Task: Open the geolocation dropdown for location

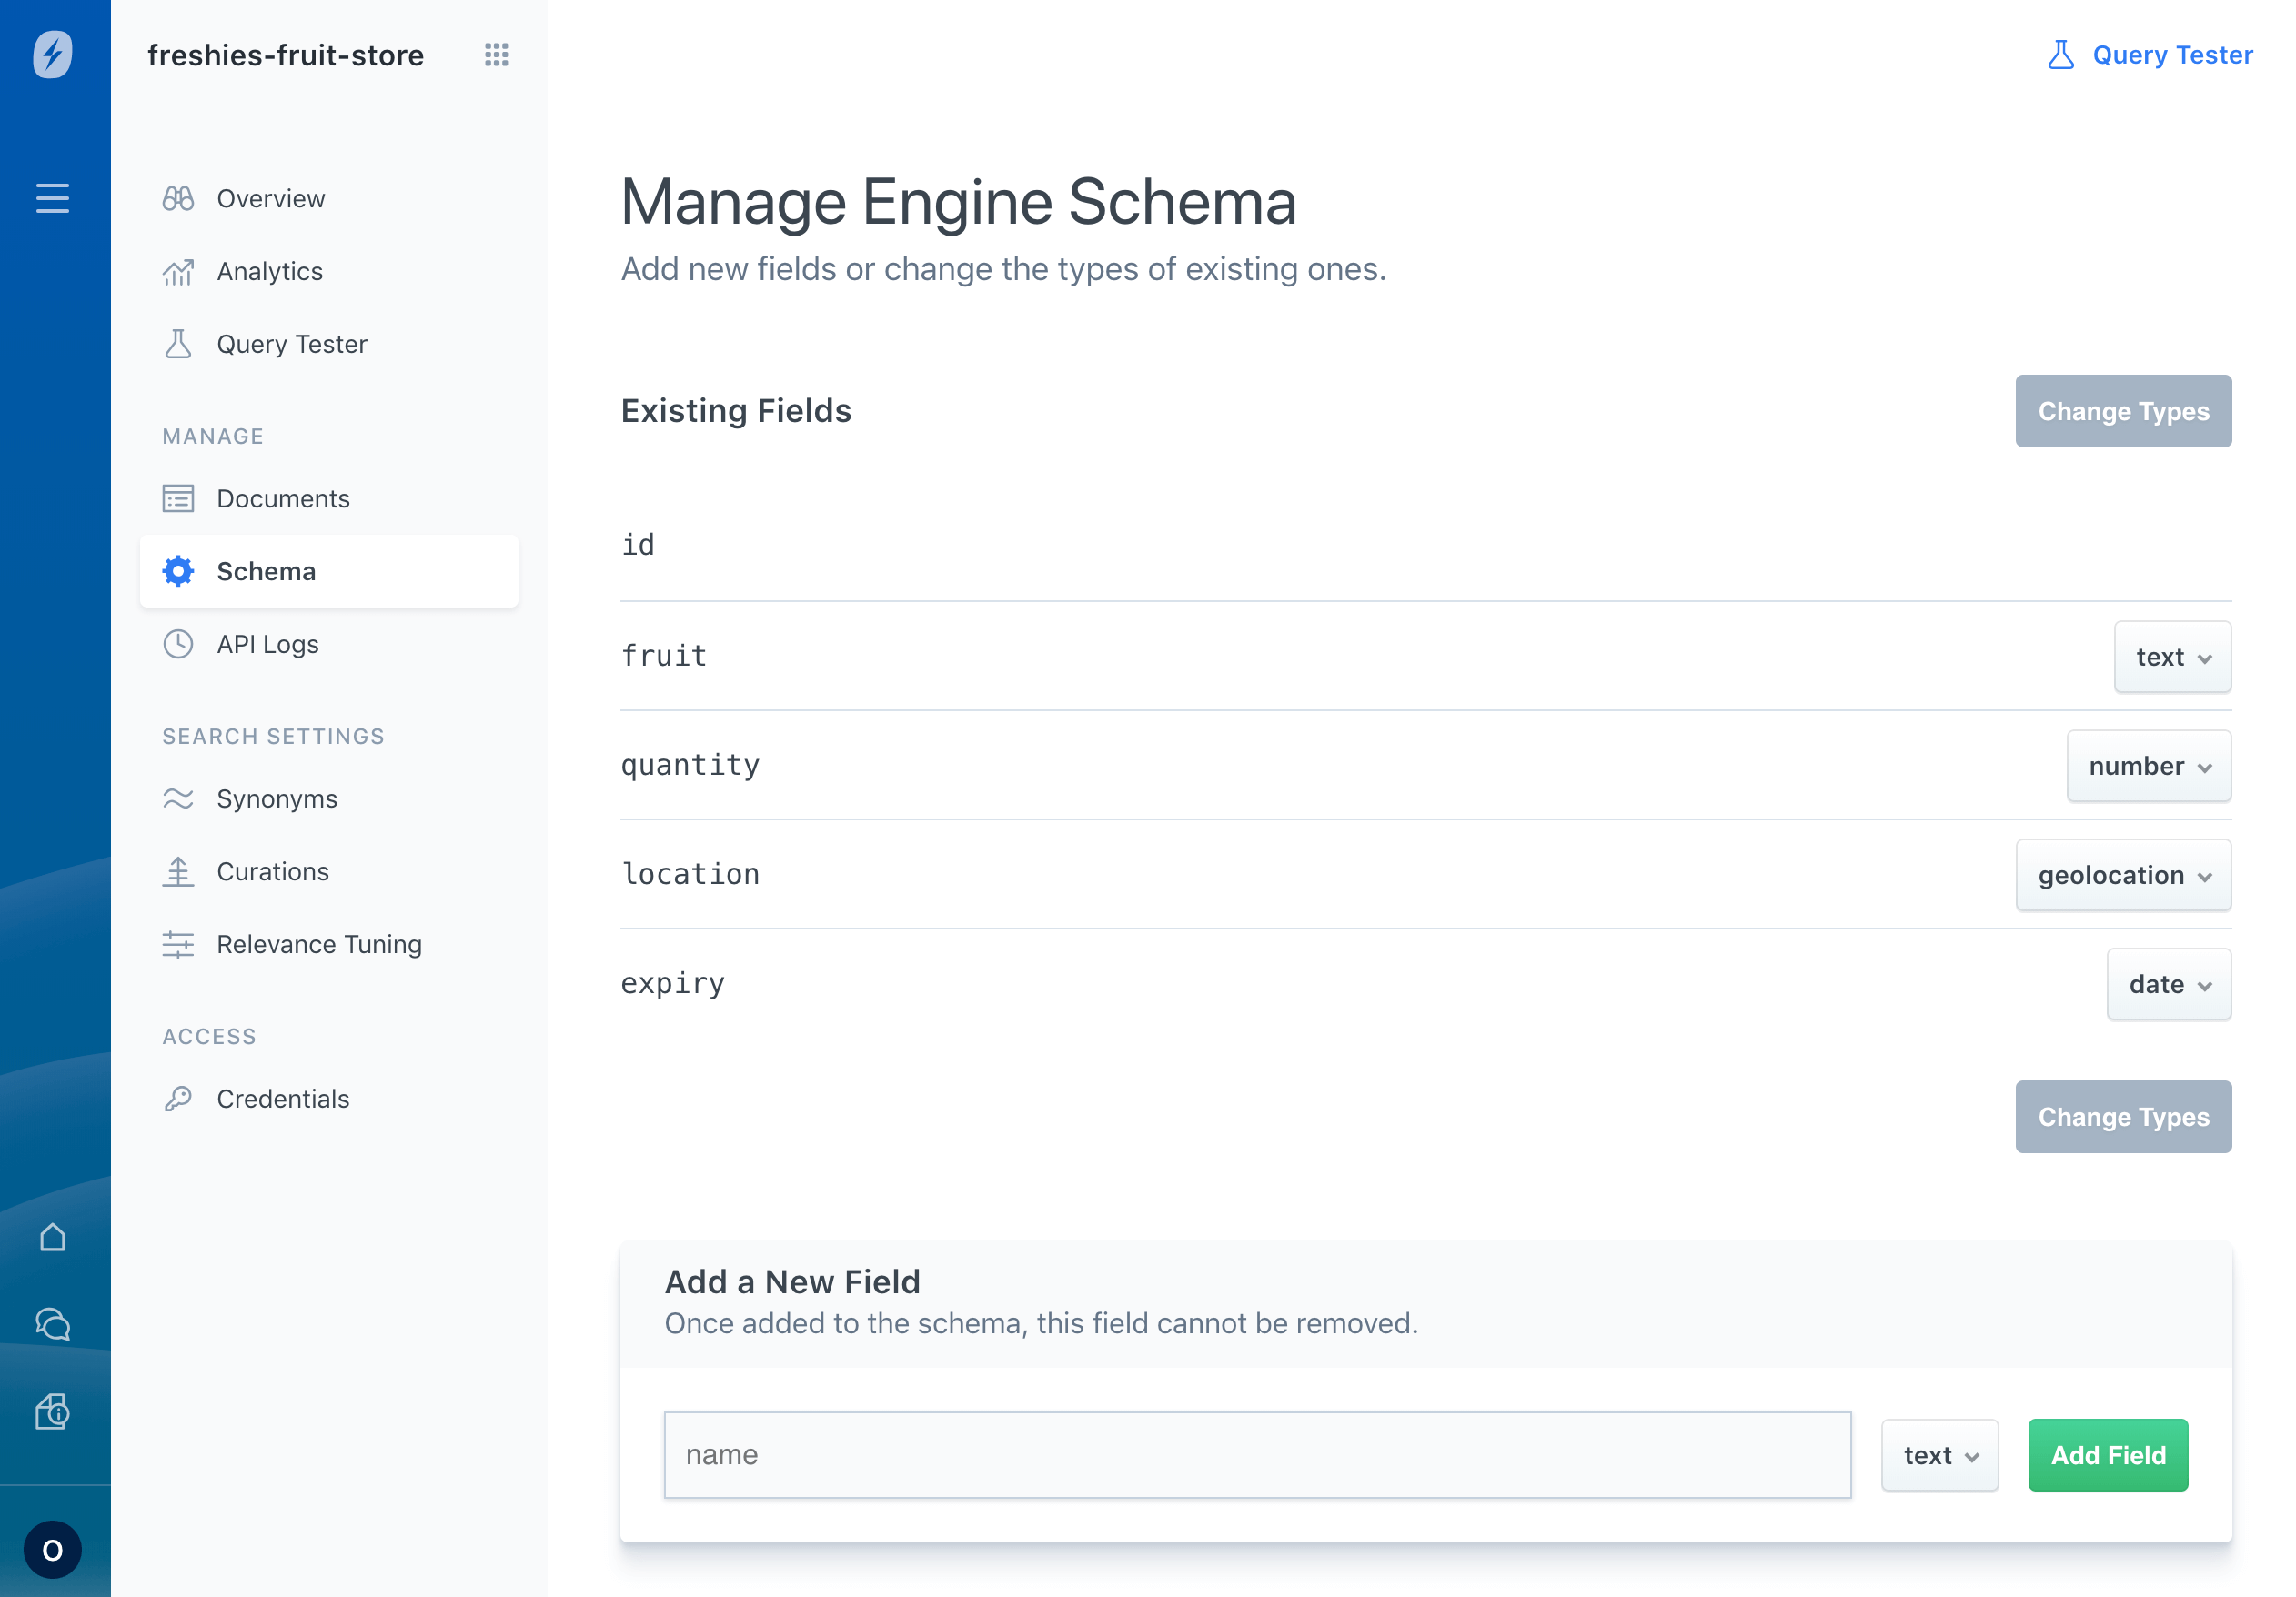Action: pos(2123,875)
